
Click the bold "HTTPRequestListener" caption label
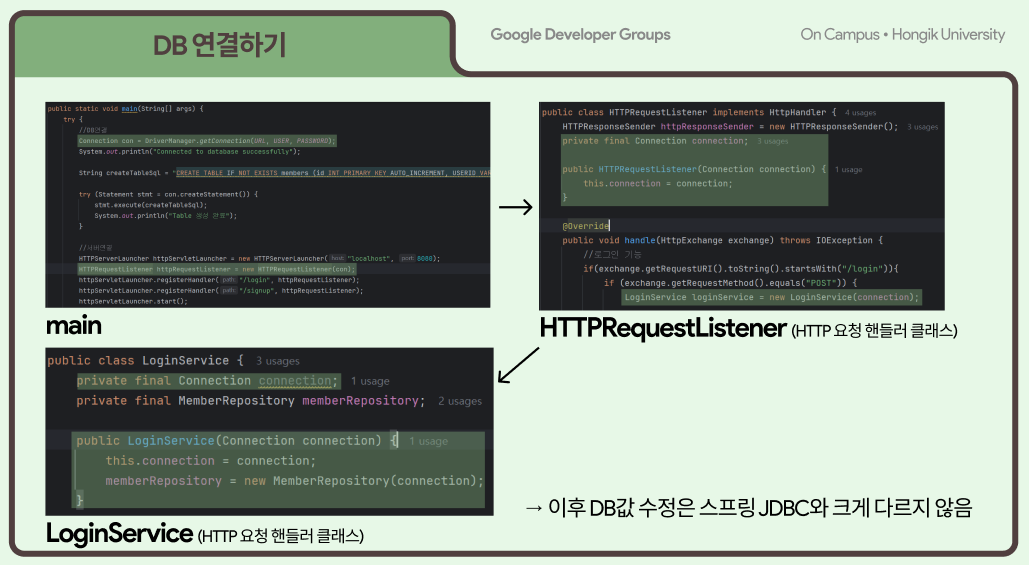pyautogui.click(x=663, y=328)
